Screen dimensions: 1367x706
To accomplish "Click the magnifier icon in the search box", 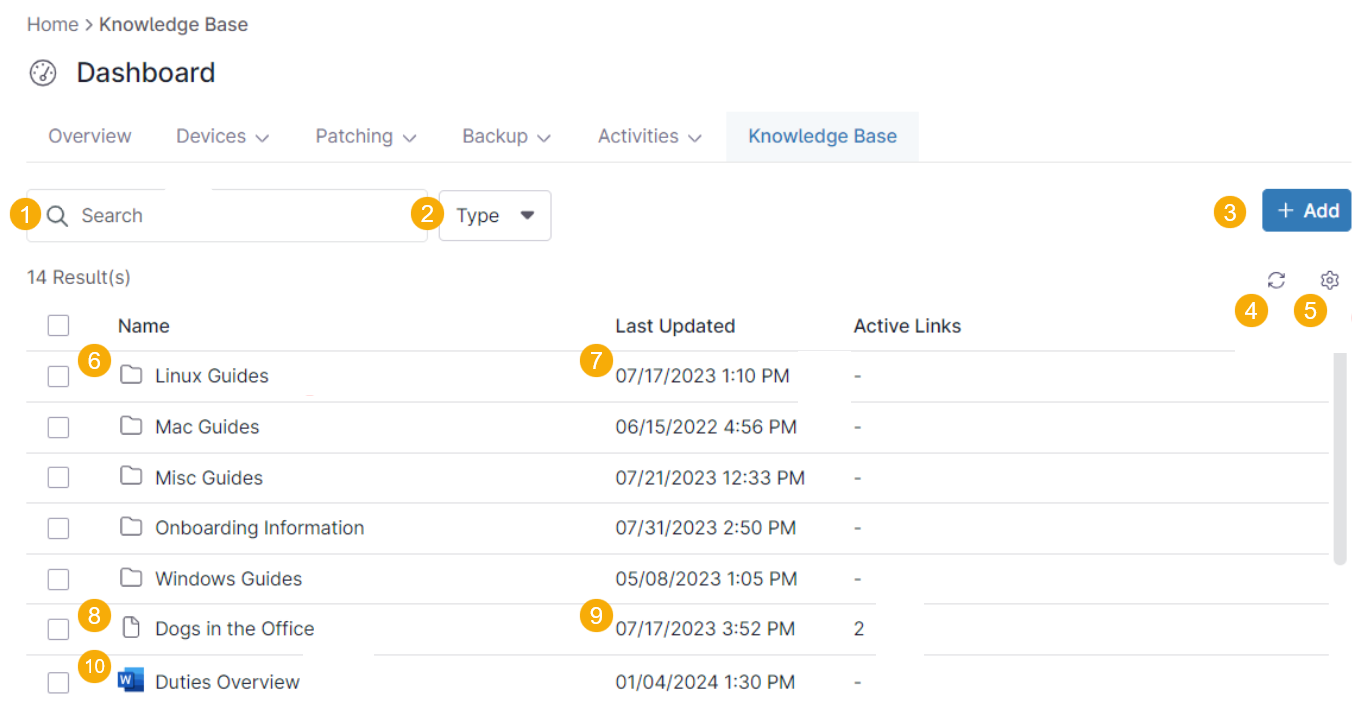I will pos(58,216).
